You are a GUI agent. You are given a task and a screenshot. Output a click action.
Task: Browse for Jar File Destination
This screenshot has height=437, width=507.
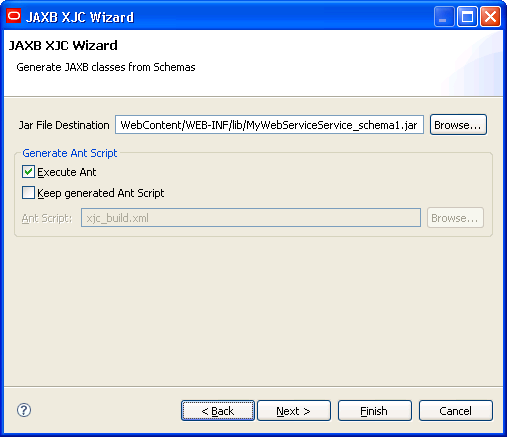(458, 125)
